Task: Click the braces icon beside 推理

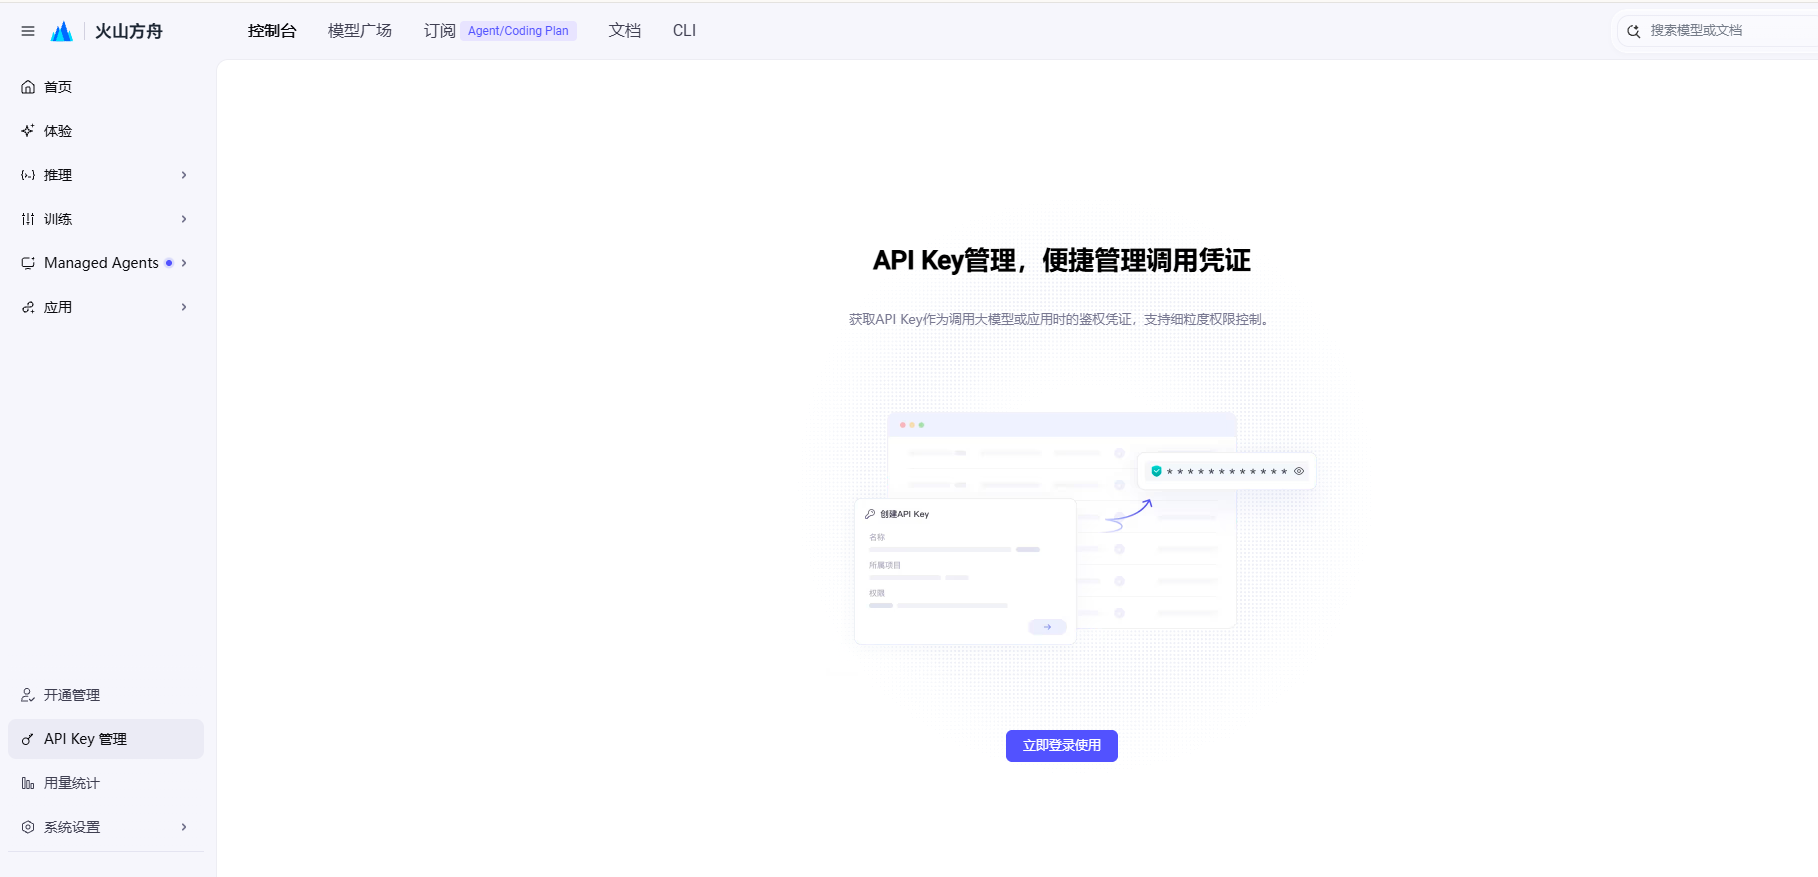Action: tap(28, 175)
